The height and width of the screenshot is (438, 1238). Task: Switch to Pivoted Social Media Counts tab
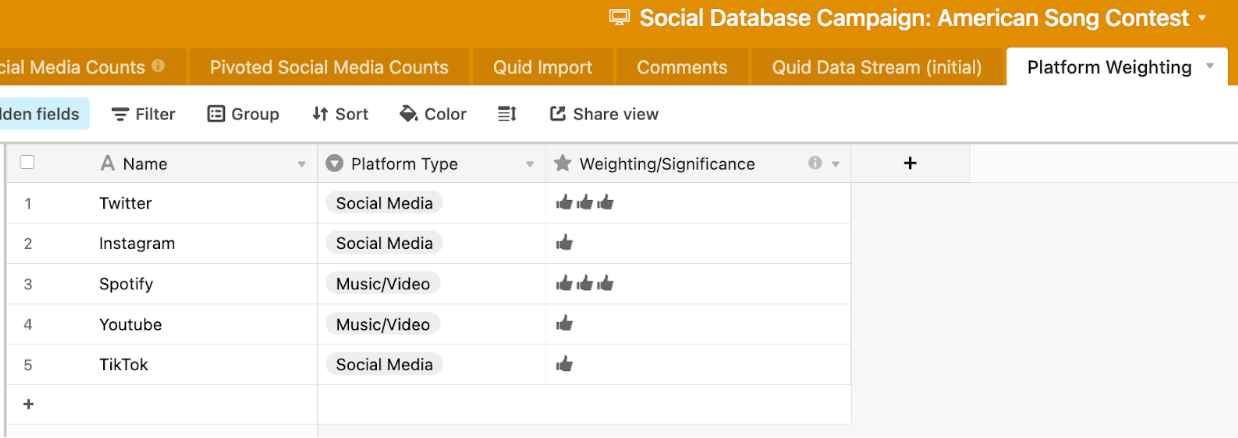point(329,67)
